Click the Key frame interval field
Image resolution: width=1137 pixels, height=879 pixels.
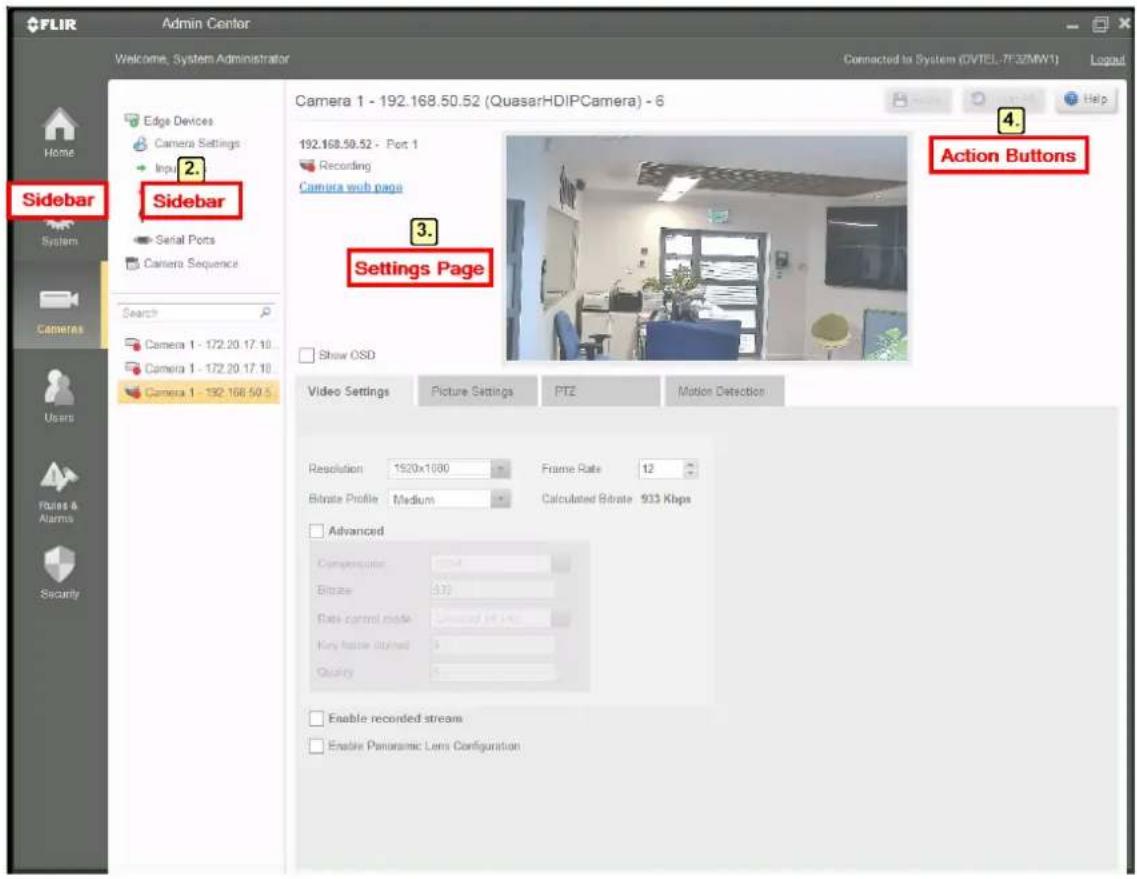[x=493, y=645]
